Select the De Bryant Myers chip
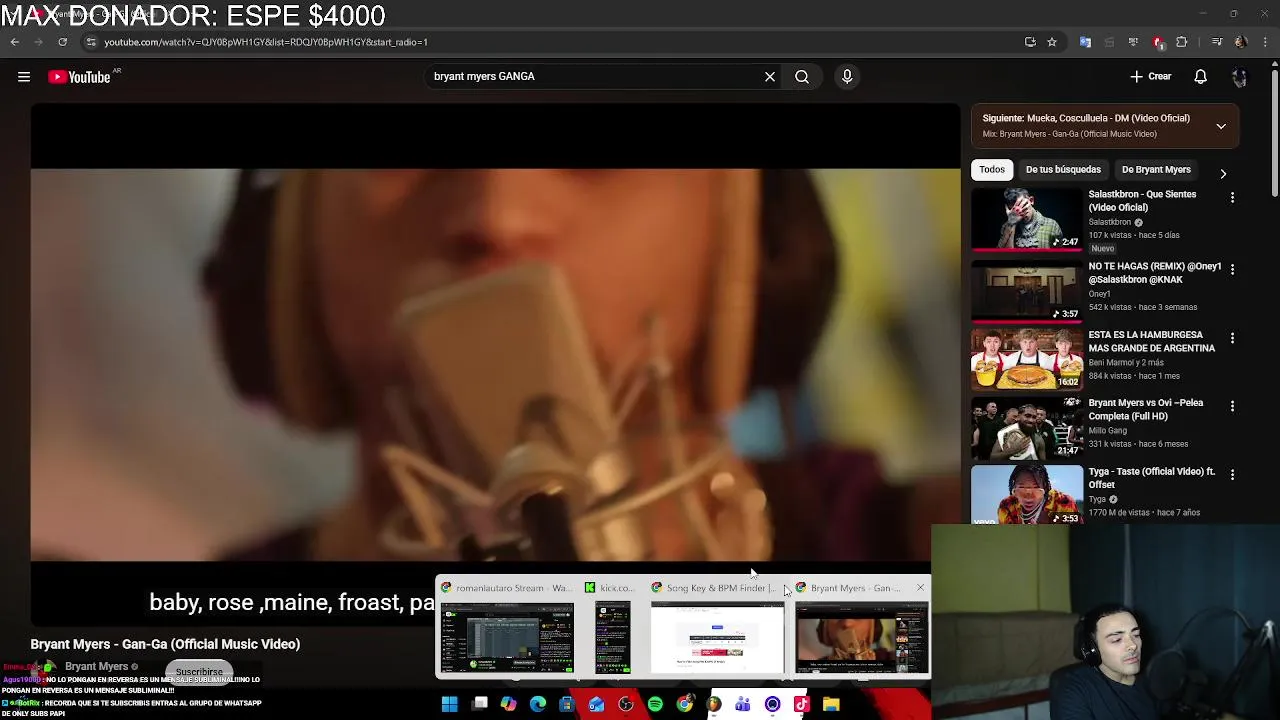 click(x=1156, y=169)
